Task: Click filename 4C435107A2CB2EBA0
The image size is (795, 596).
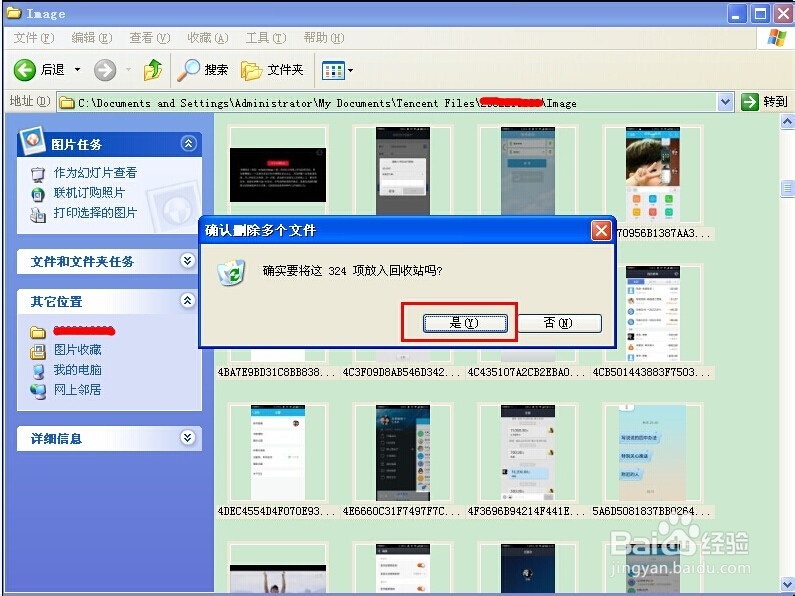Action: point(526,372)
